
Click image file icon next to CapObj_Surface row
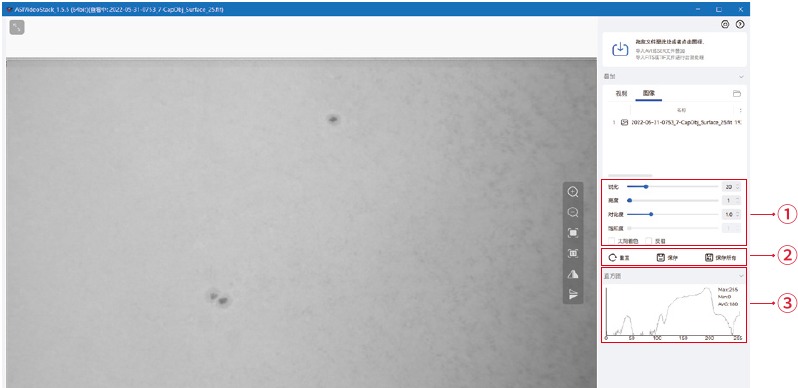[x=624, y=123]
